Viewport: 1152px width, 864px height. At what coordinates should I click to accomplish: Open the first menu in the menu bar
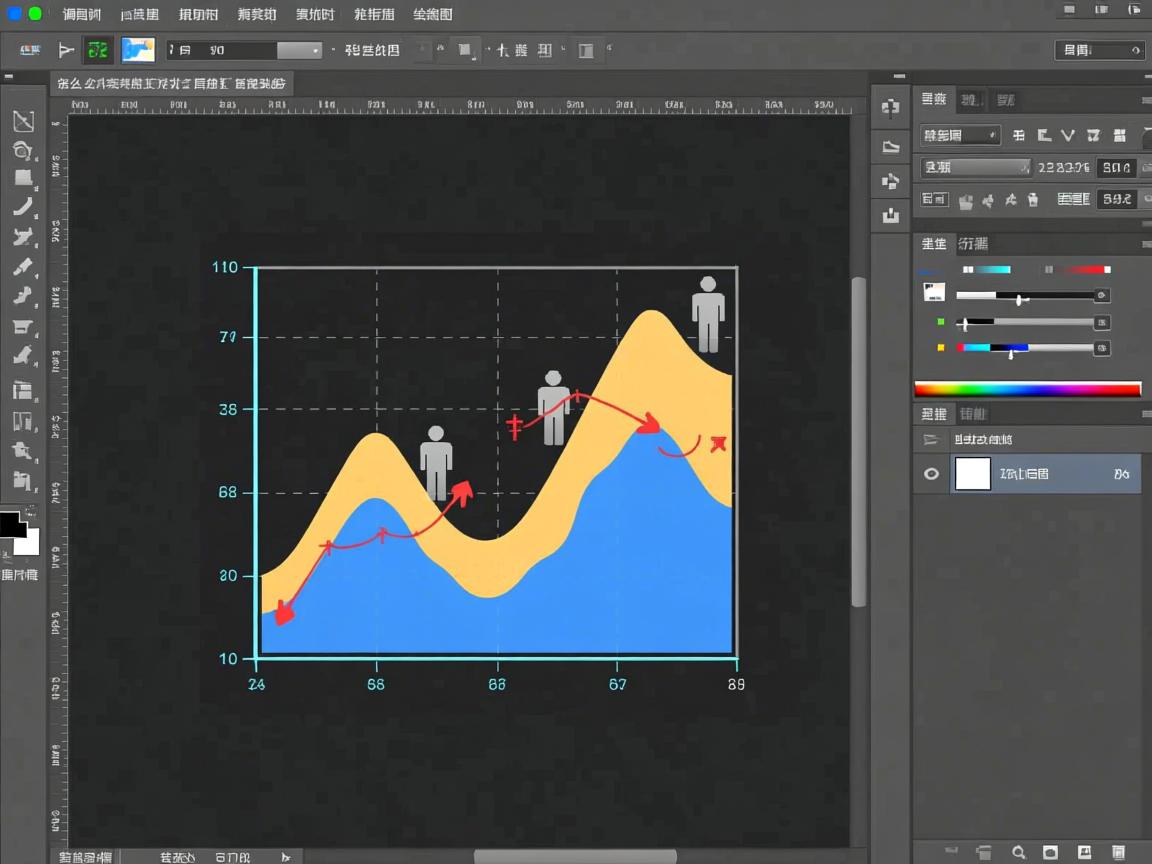coord(81,14)
